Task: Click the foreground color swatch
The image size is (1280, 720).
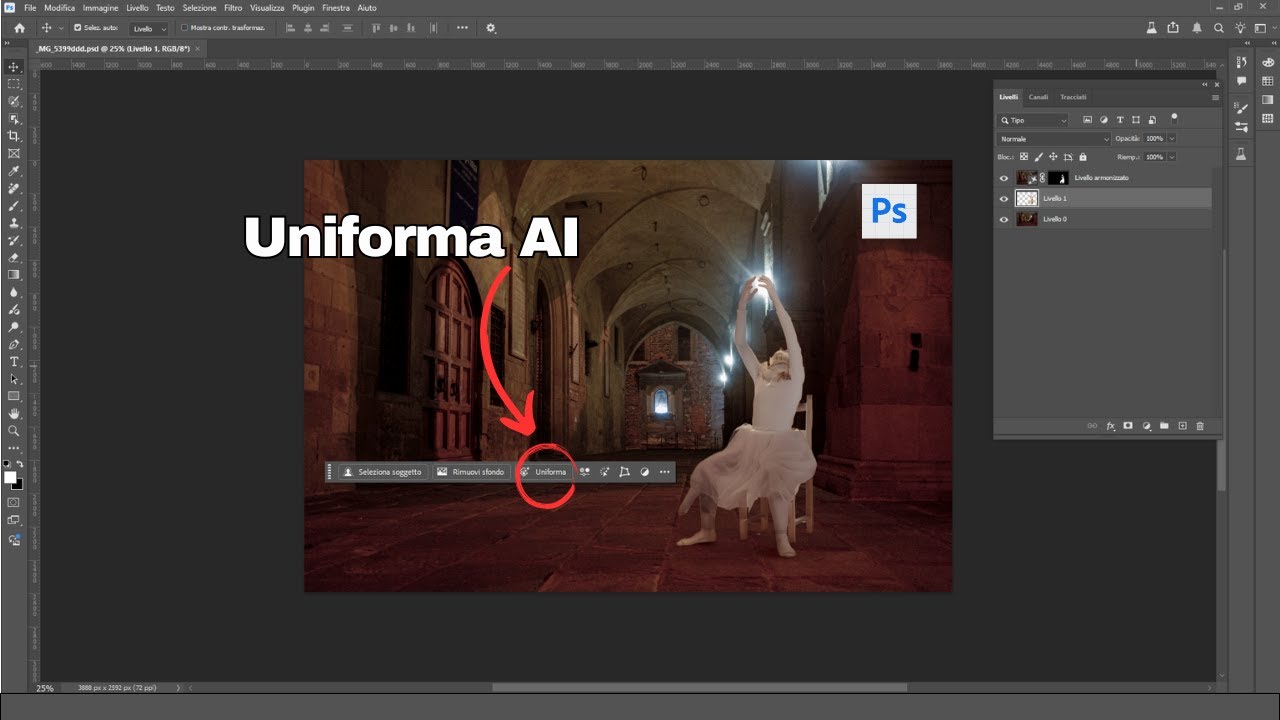Action: click(11, 477)
